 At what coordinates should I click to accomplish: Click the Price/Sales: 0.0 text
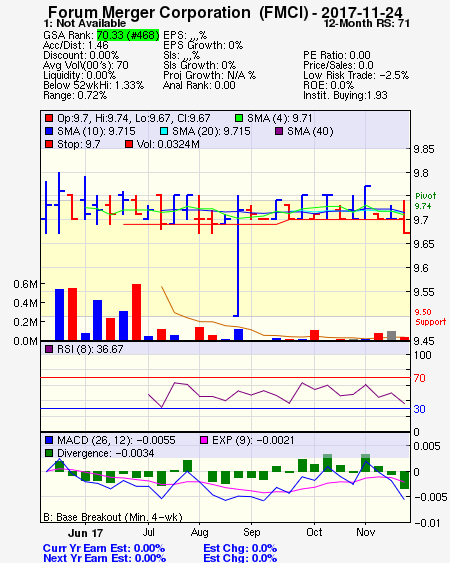tap(338, 65)
